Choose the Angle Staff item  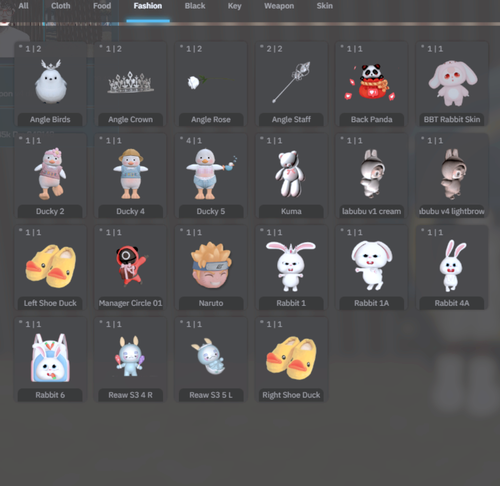(x=291, y=82)
